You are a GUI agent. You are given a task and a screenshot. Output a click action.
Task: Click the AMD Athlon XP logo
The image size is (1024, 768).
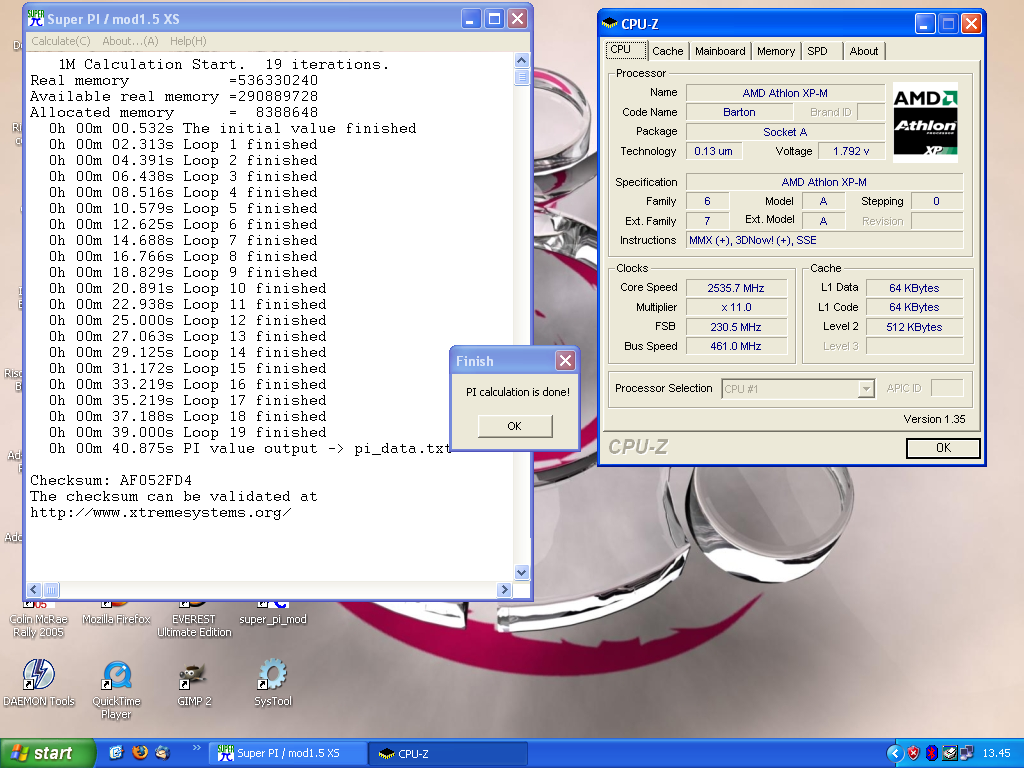[x=925, y=122]
